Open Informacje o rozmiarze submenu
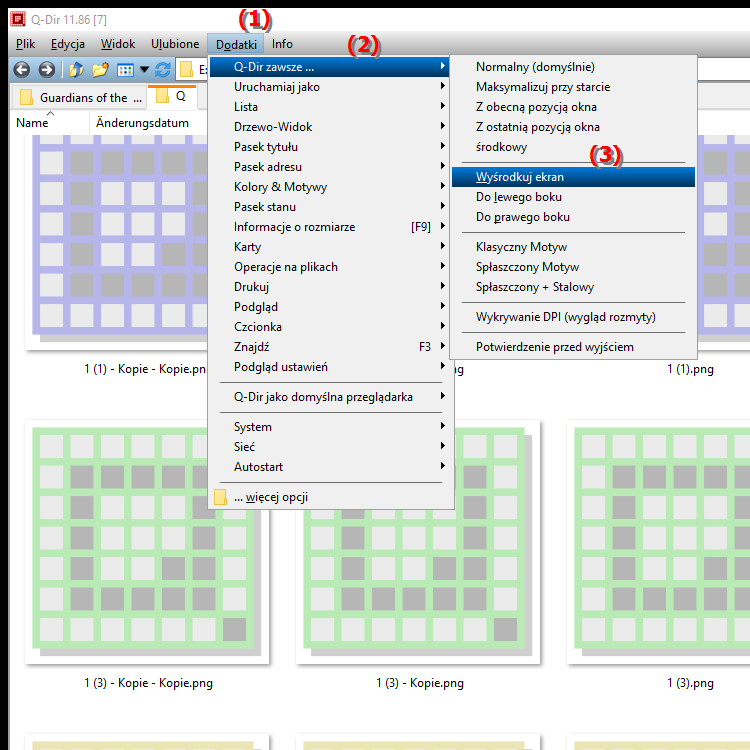The image size is (750, 750). coord(329,227)
